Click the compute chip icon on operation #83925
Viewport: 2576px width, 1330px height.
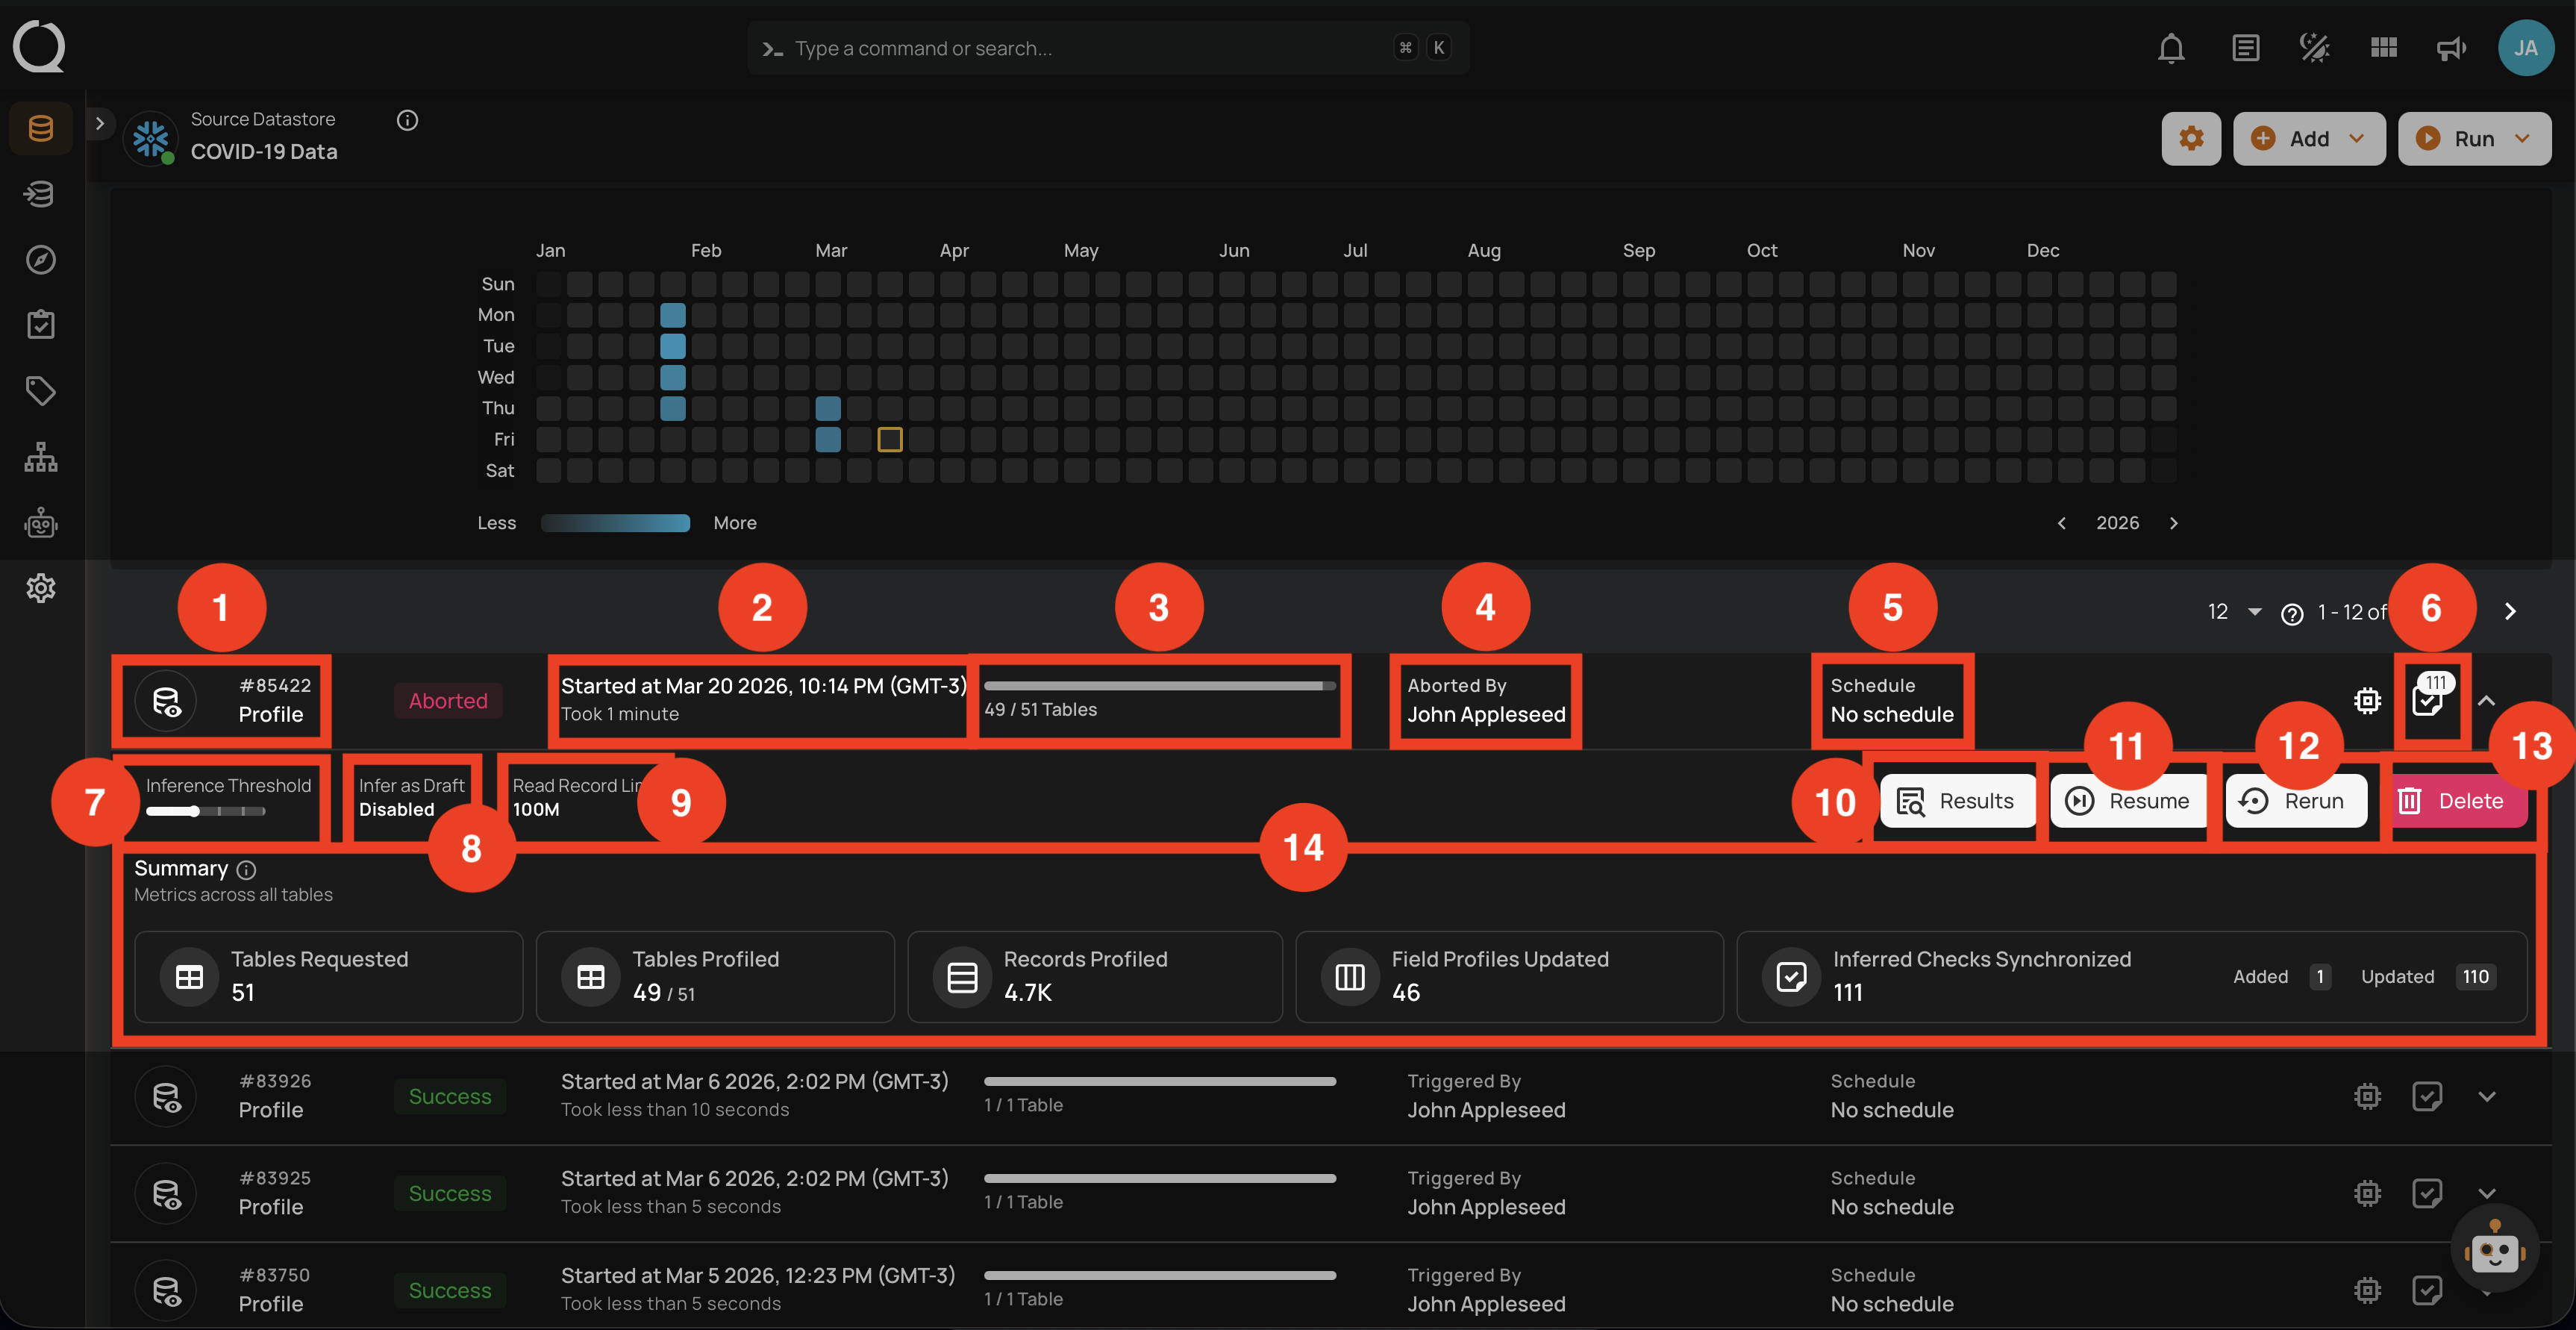(2366, 1193)
